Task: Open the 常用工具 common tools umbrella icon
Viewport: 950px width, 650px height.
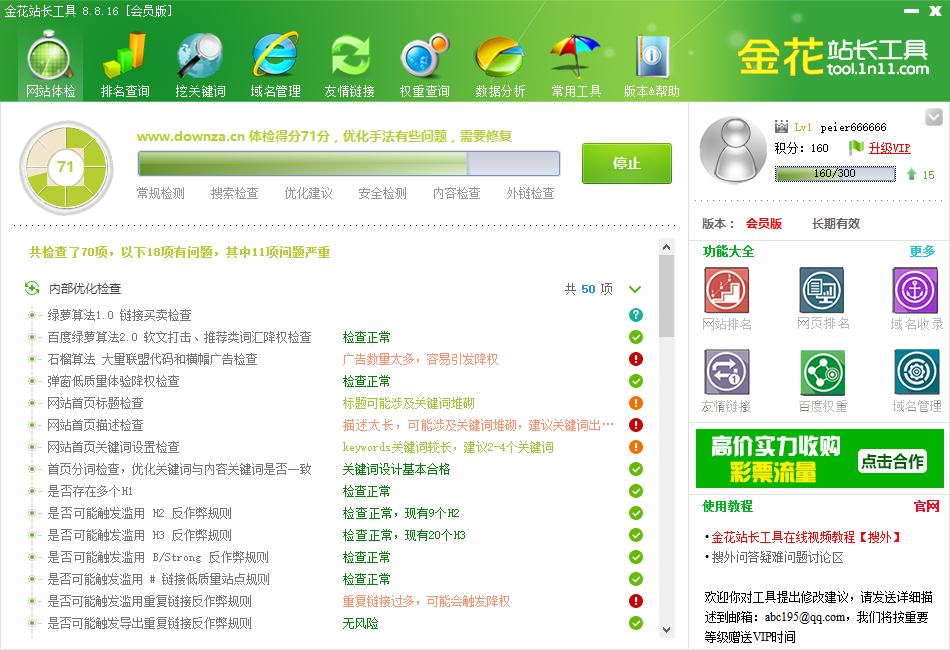Action: click(x=576, y=65)
